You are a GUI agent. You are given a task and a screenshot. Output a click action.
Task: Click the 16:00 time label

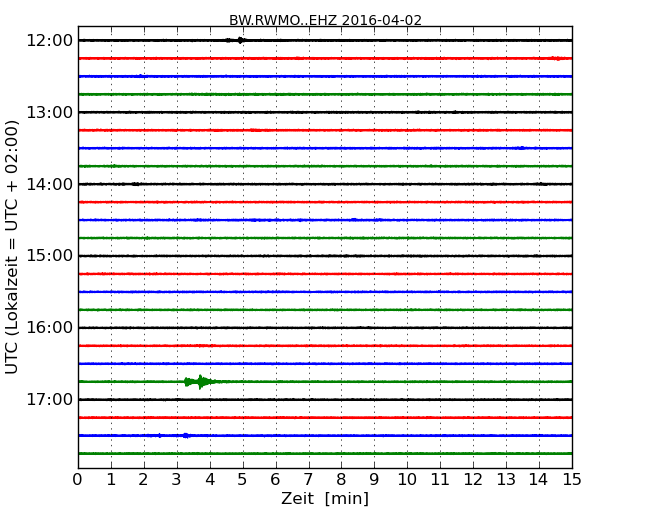[x=50, y=328]
